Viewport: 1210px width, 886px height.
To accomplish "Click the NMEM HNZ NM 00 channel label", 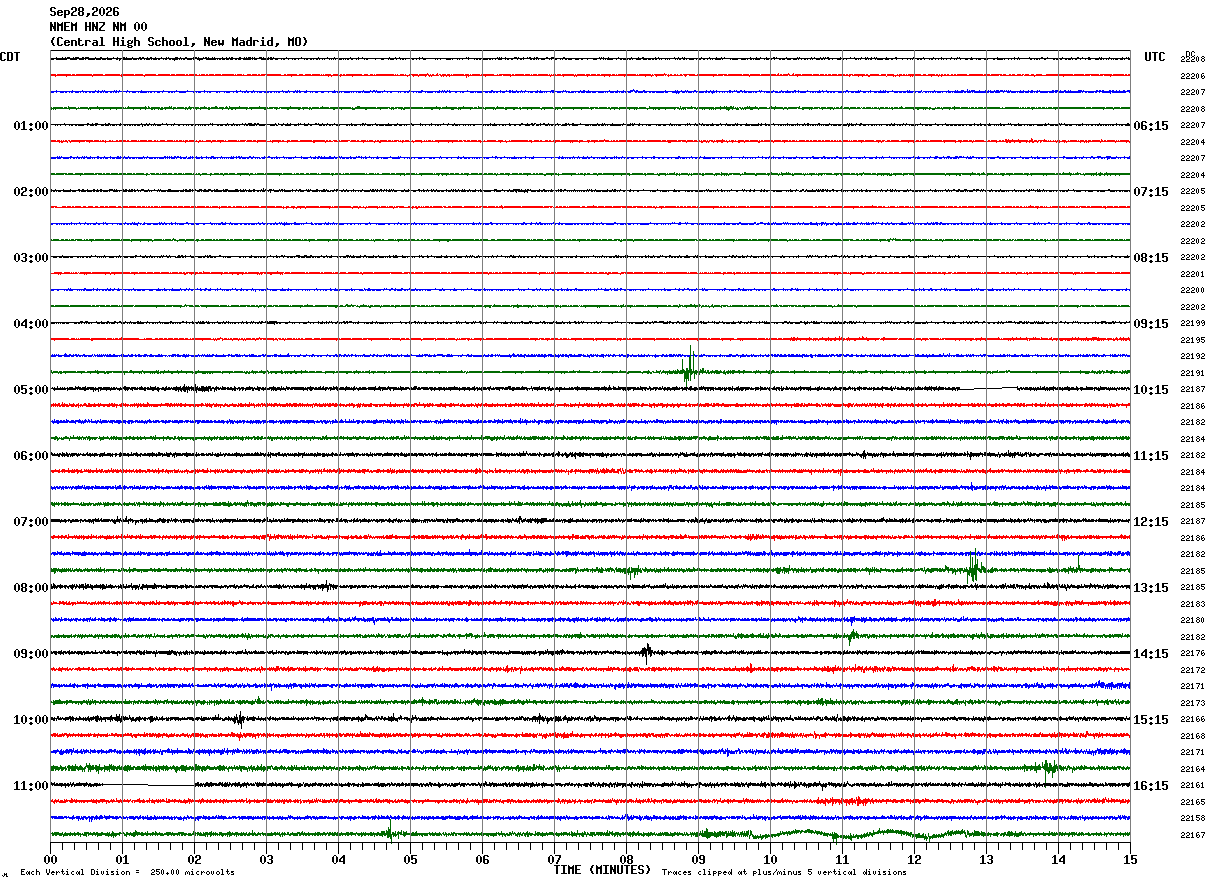I will click(x=98, y=27).
